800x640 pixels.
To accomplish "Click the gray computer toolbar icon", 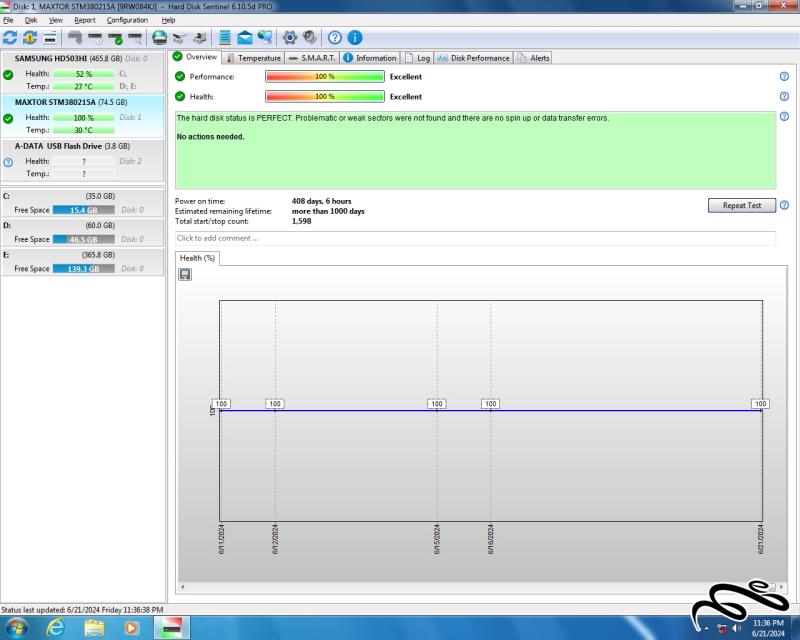I will tap(200, 38).
